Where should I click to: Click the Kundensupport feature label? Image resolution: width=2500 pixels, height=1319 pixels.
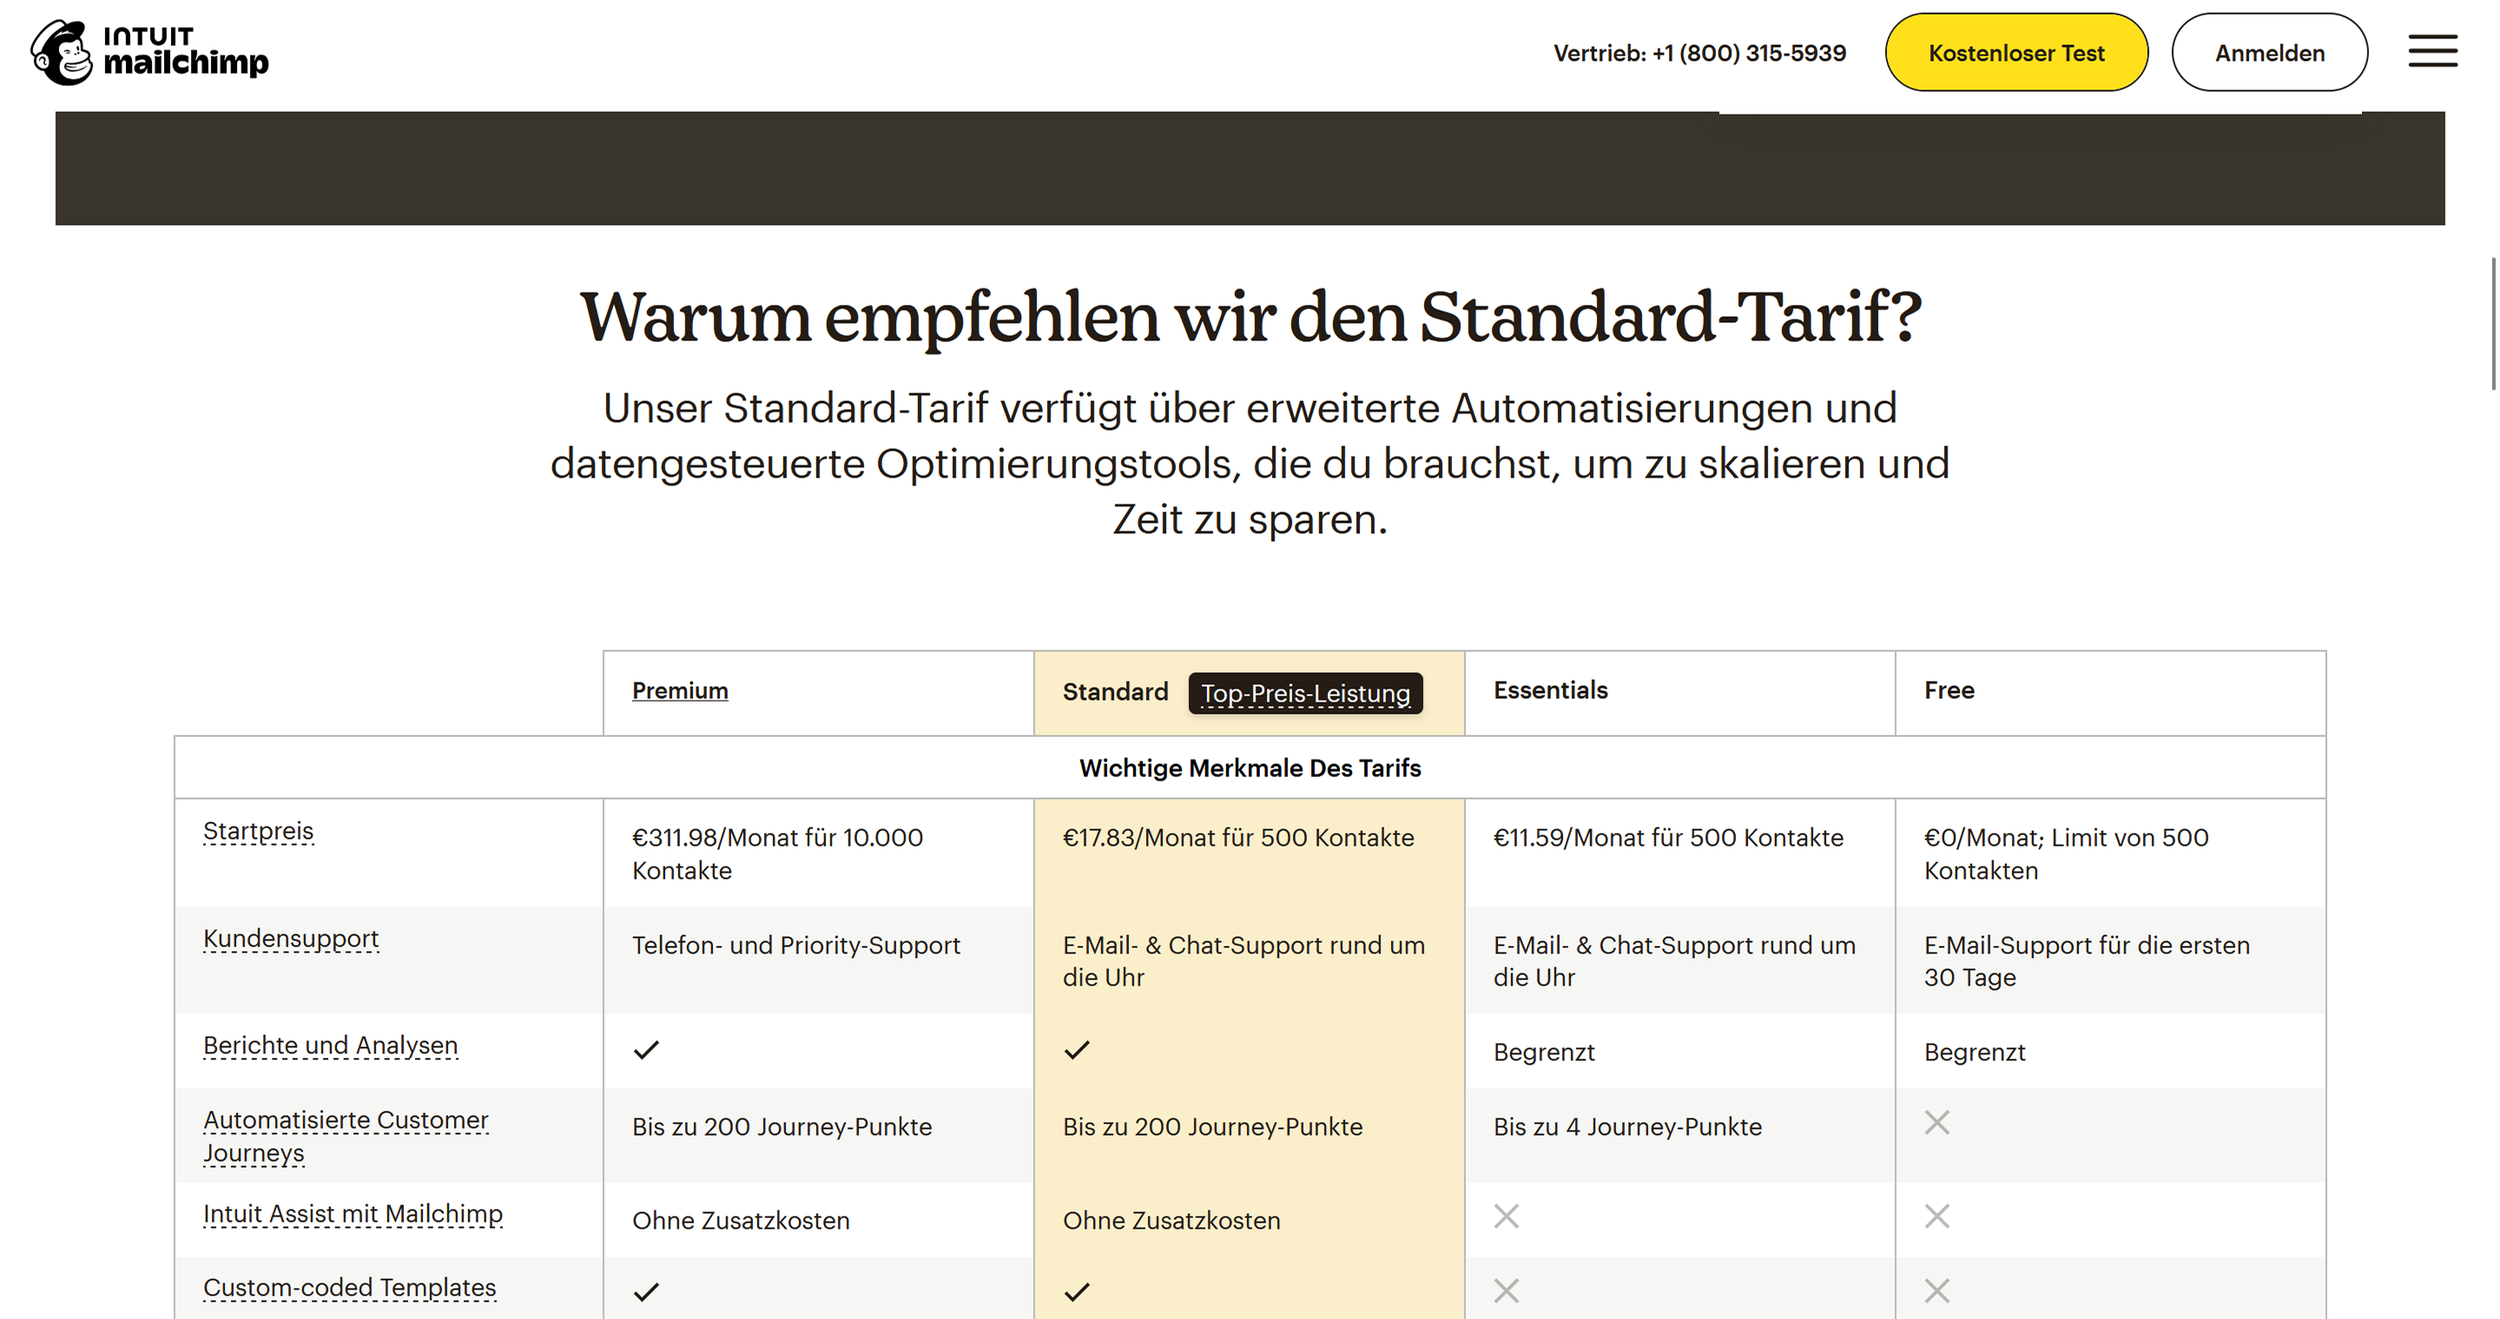[291, 939]
